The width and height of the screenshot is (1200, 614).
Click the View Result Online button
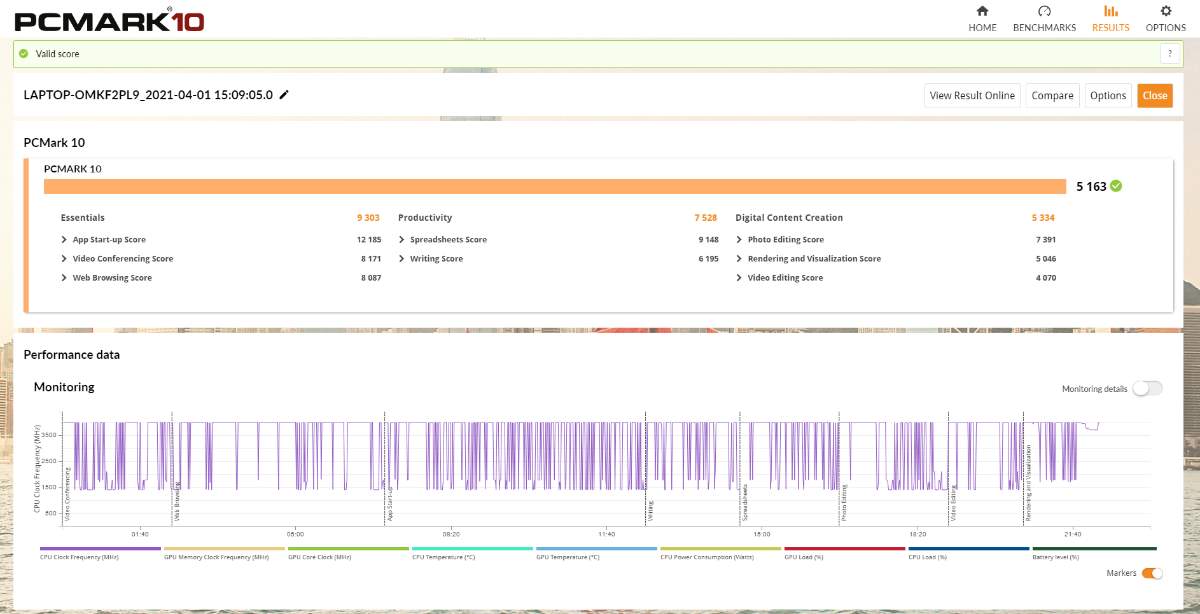pos(972,96)
